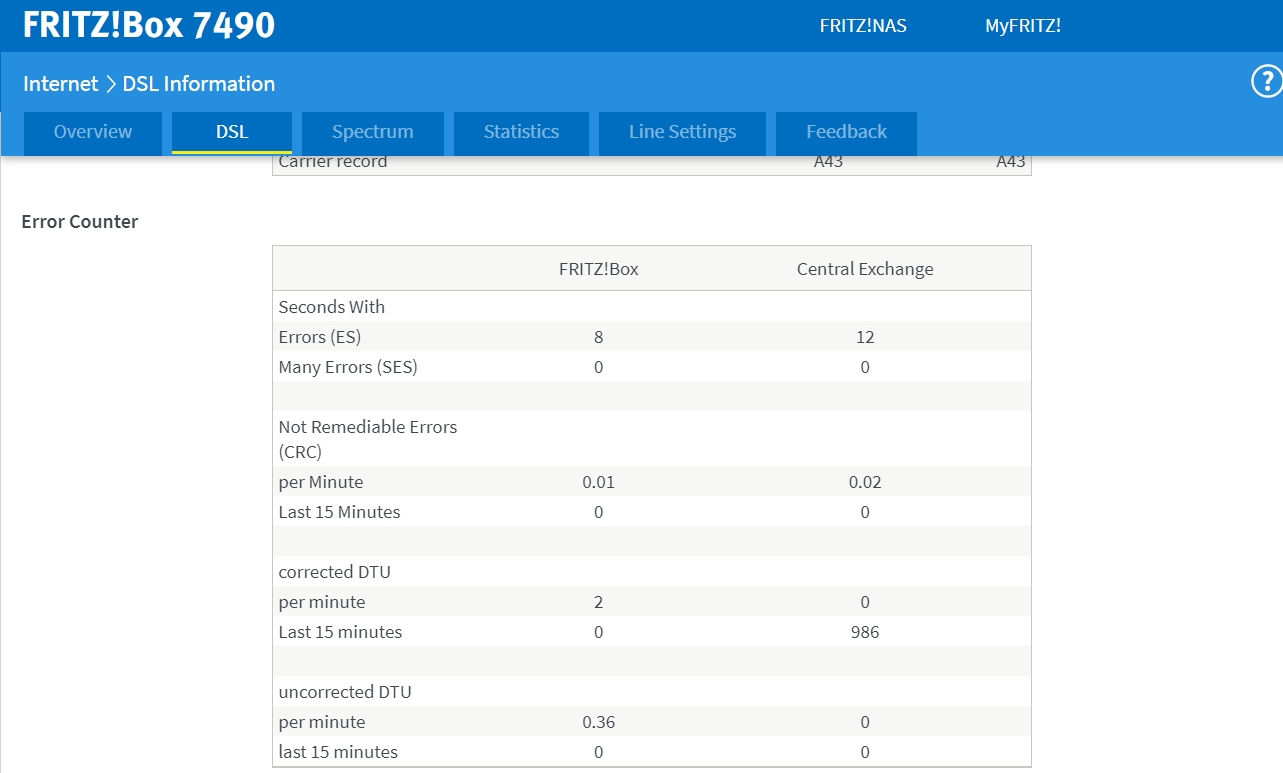This screenshot has width=1283, height=773.
Task: Go to the Feedback tab
Action: tap(846, 132)
